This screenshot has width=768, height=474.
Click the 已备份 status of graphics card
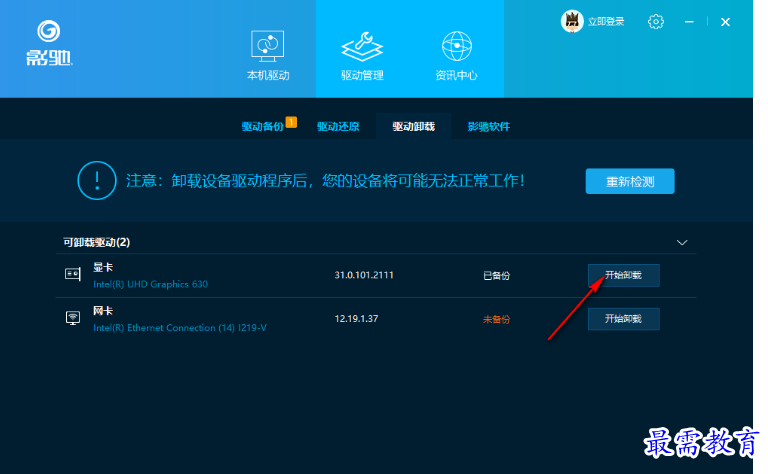(496, 276)
